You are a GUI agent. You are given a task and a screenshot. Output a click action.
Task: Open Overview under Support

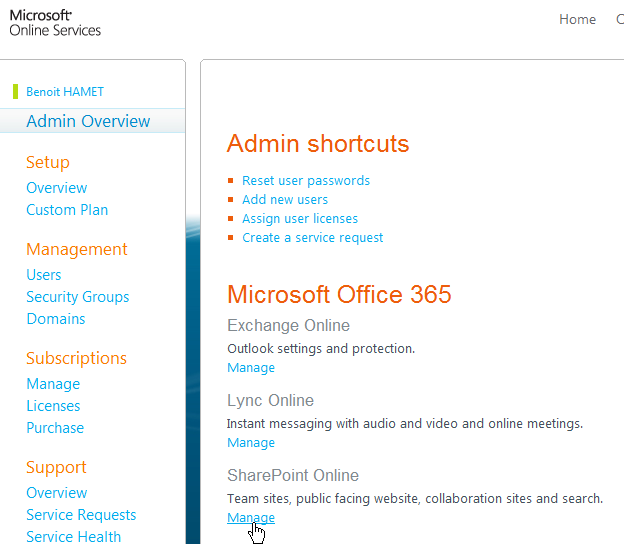point(56,493)
